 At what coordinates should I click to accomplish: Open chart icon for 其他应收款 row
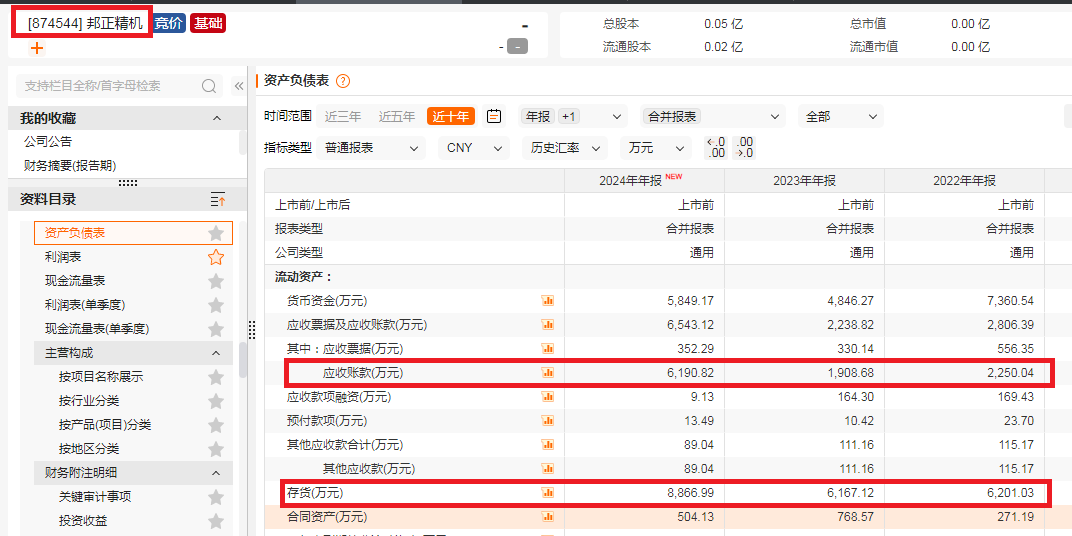point(548,468)
